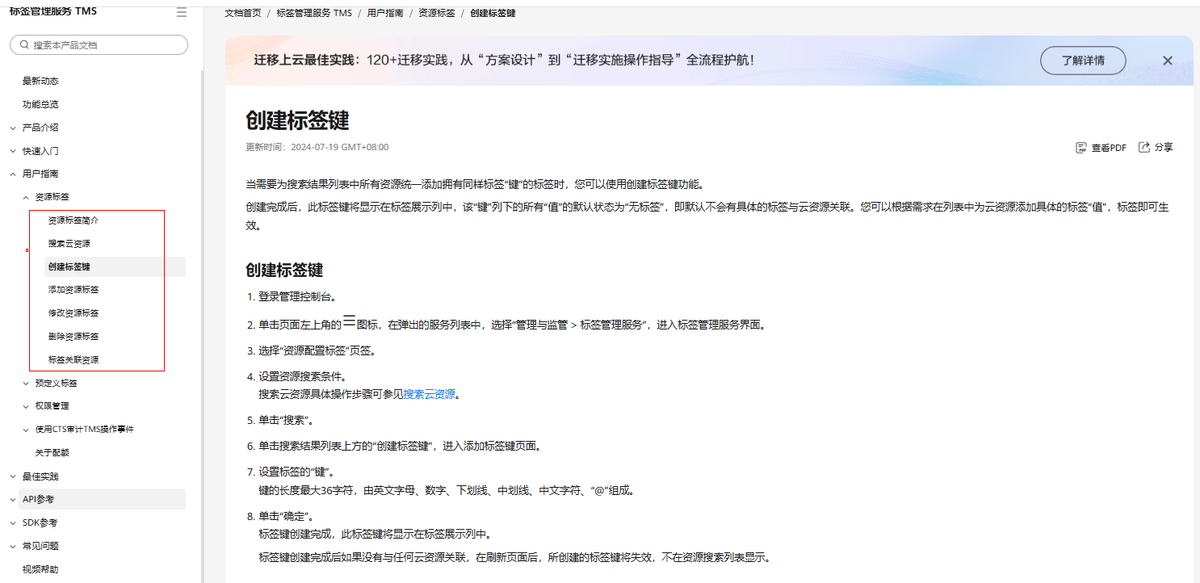1200x583 pixels.
Task: Click the 创建标签键 section subheading
Action: (x=284, y=270)
